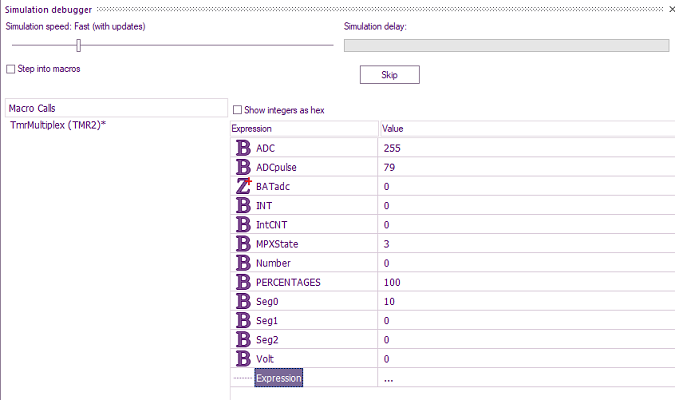Viewport: 675px width, 400px height.
Task: Click the Value column header
Action: point(527,128)
